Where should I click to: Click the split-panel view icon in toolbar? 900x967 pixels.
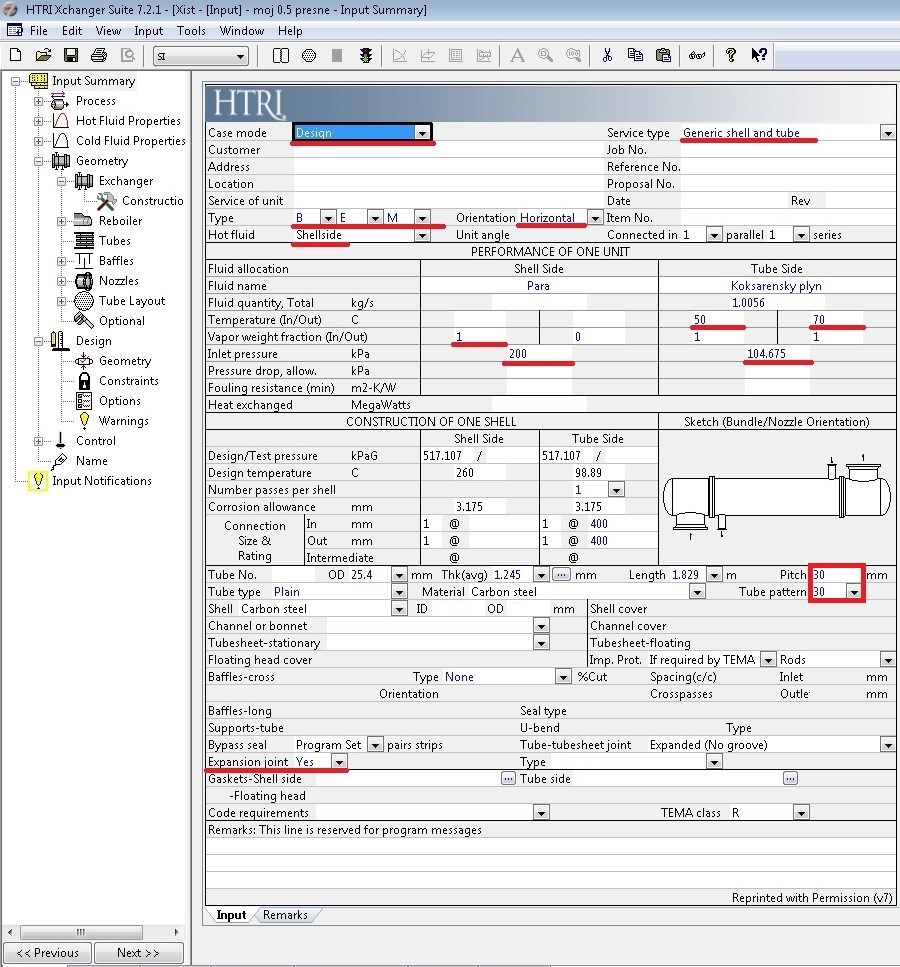[x=281, y=56]
